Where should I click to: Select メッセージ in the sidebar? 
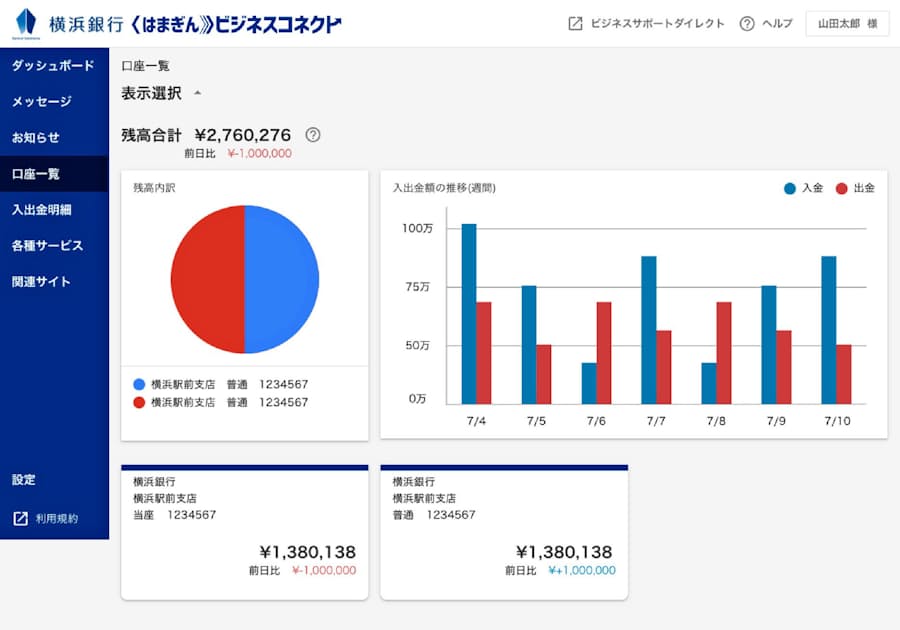(x=42, y=102)
